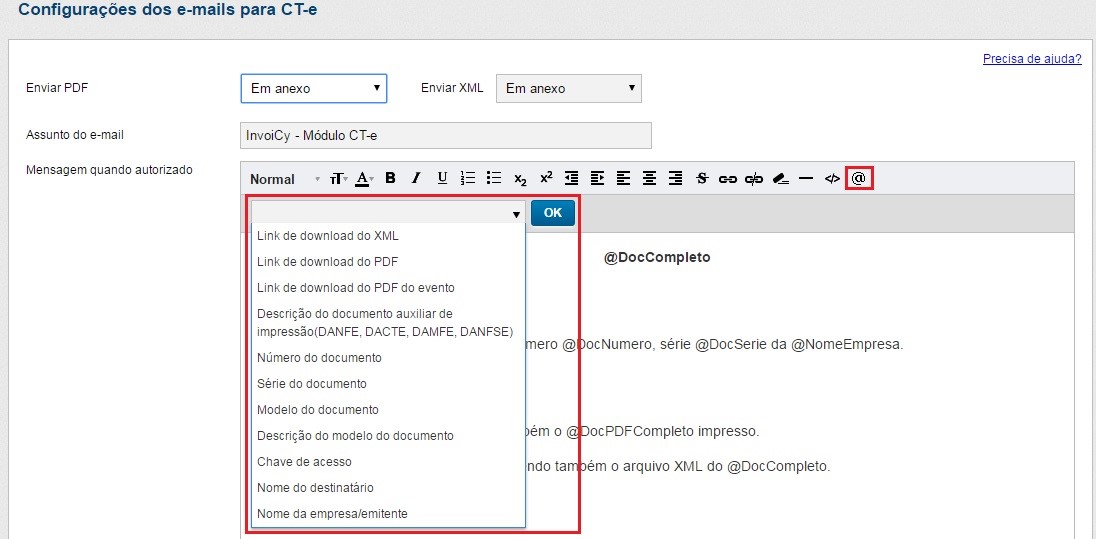Insert a bulleted list

(x=494, y=178)
